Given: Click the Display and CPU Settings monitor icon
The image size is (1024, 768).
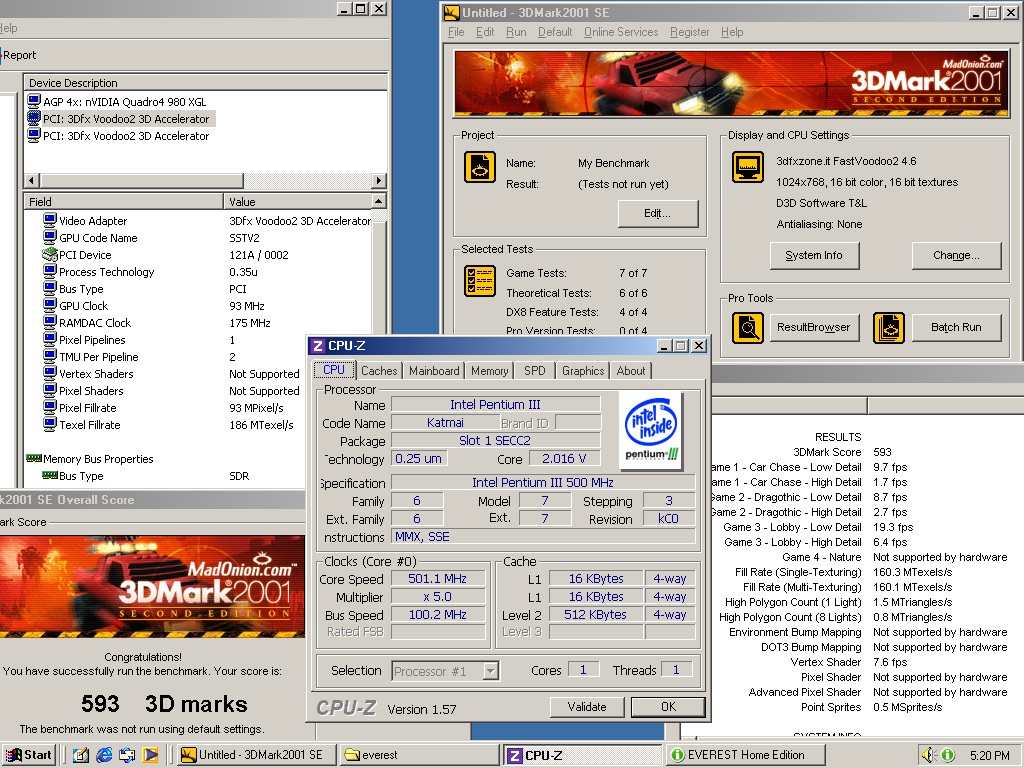Looking at the screenshot, I should pyautogui.click(x=748, y=167).
